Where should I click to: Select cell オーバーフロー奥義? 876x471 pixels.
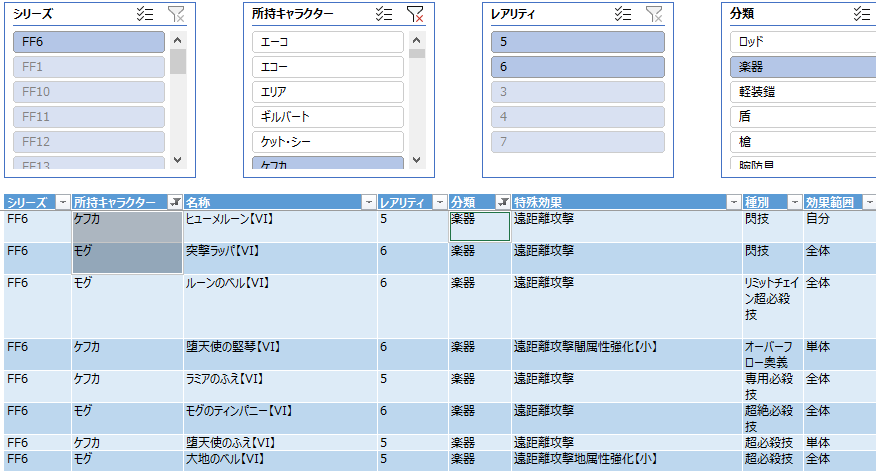point(773,354)
